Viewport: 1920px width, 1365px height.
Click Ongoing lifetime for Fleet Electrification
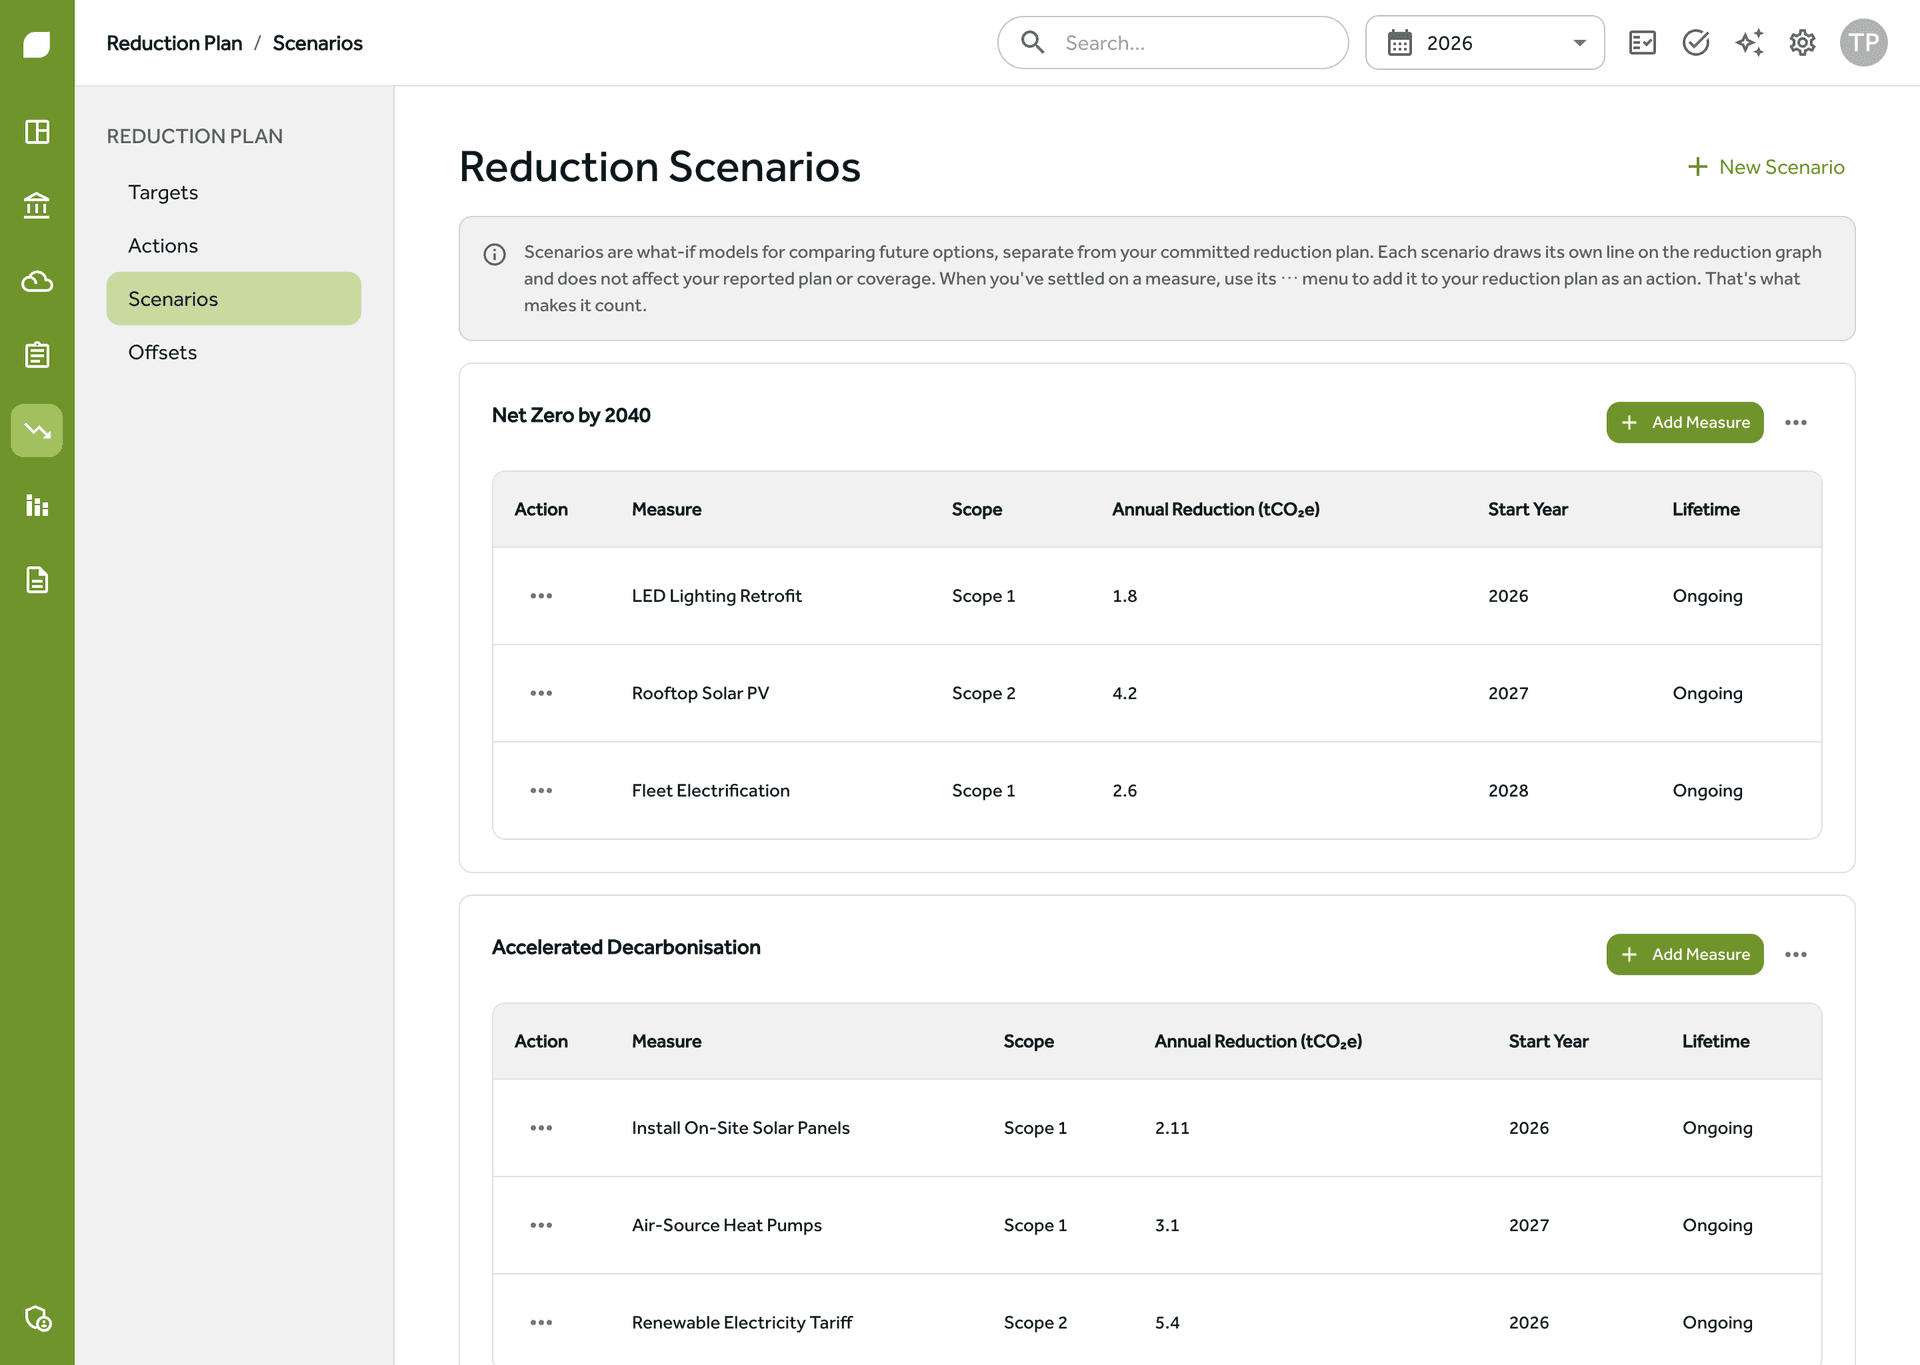1707,791
